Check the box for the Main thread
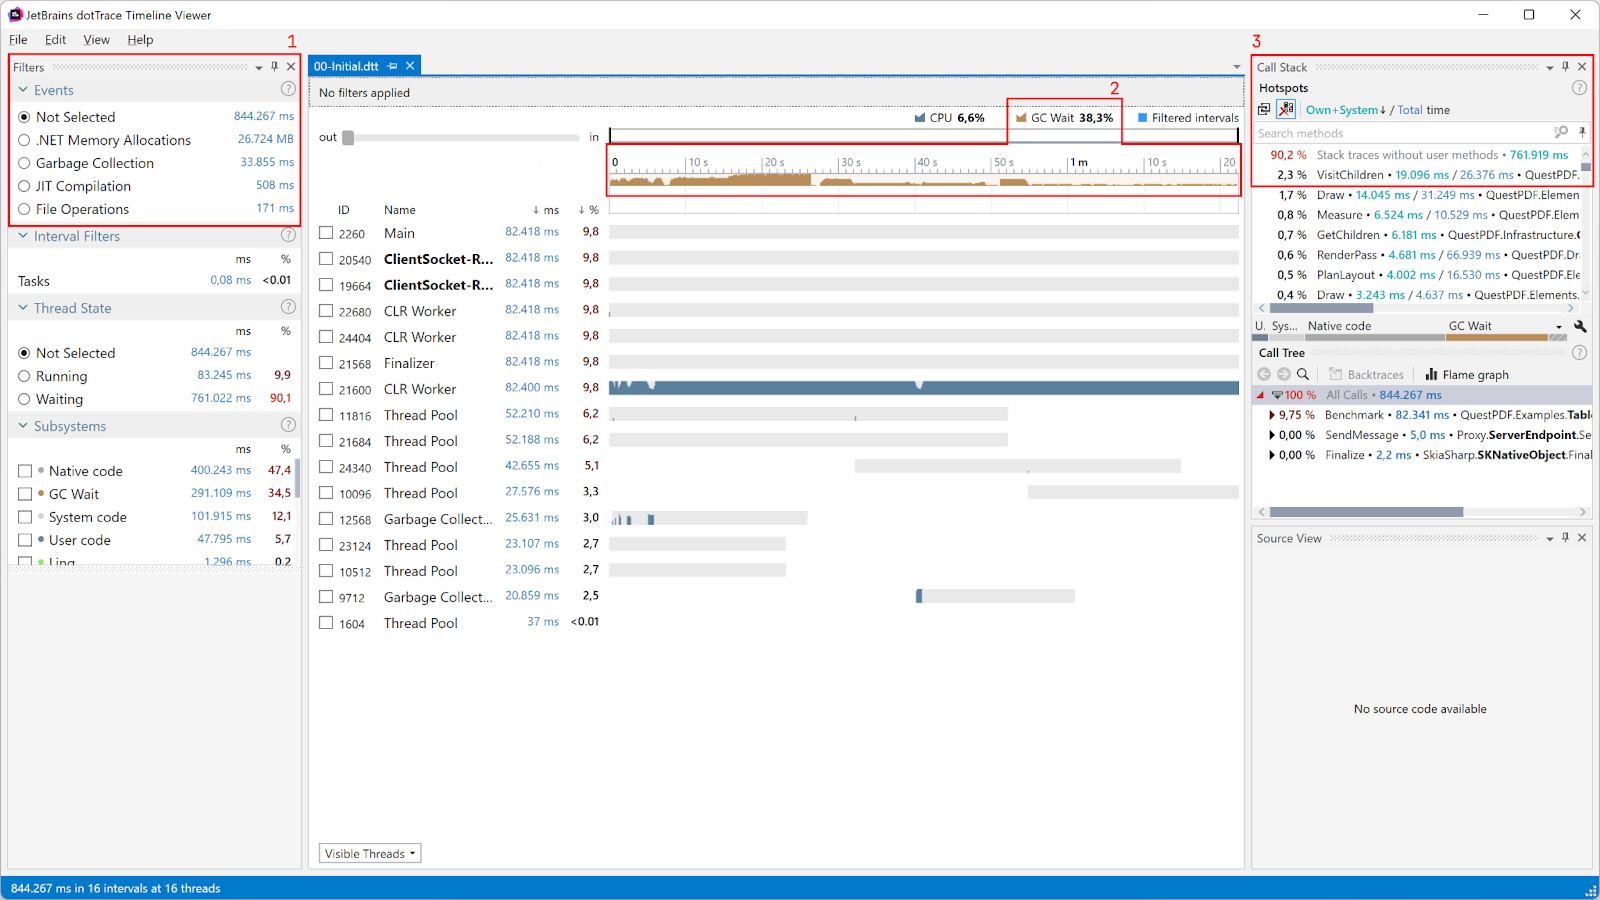The height and width of the screenshot is (900, 1600). (326, 233)
